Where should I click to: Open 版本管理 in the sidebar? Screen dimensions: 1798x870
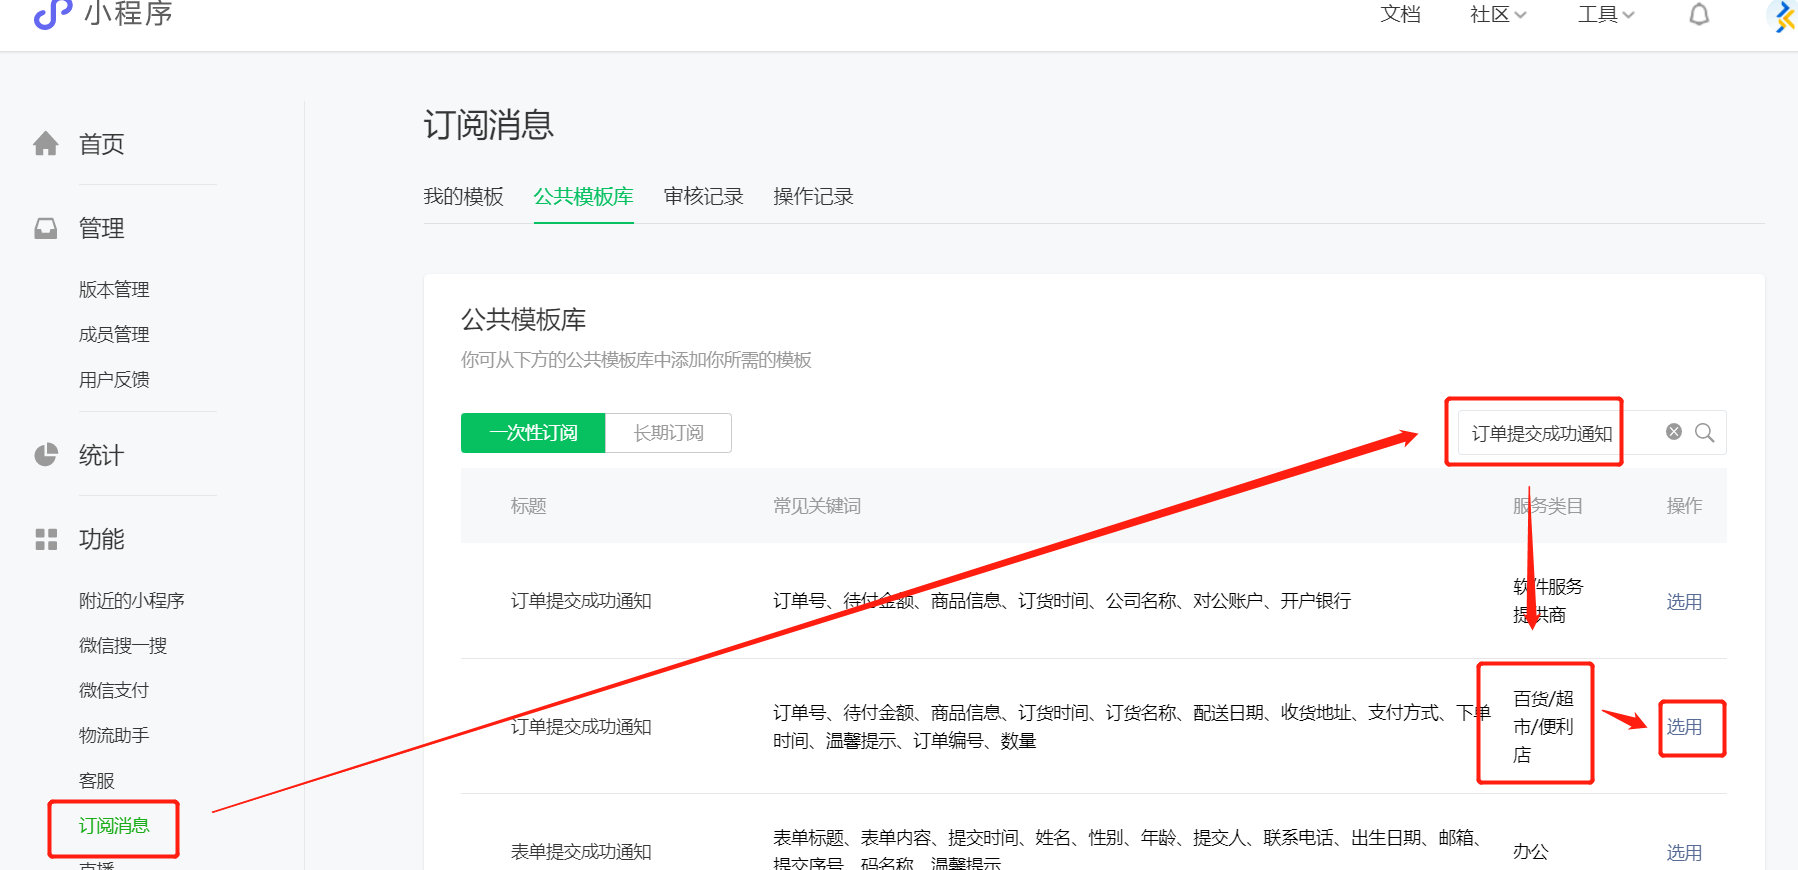coord(114,290)
